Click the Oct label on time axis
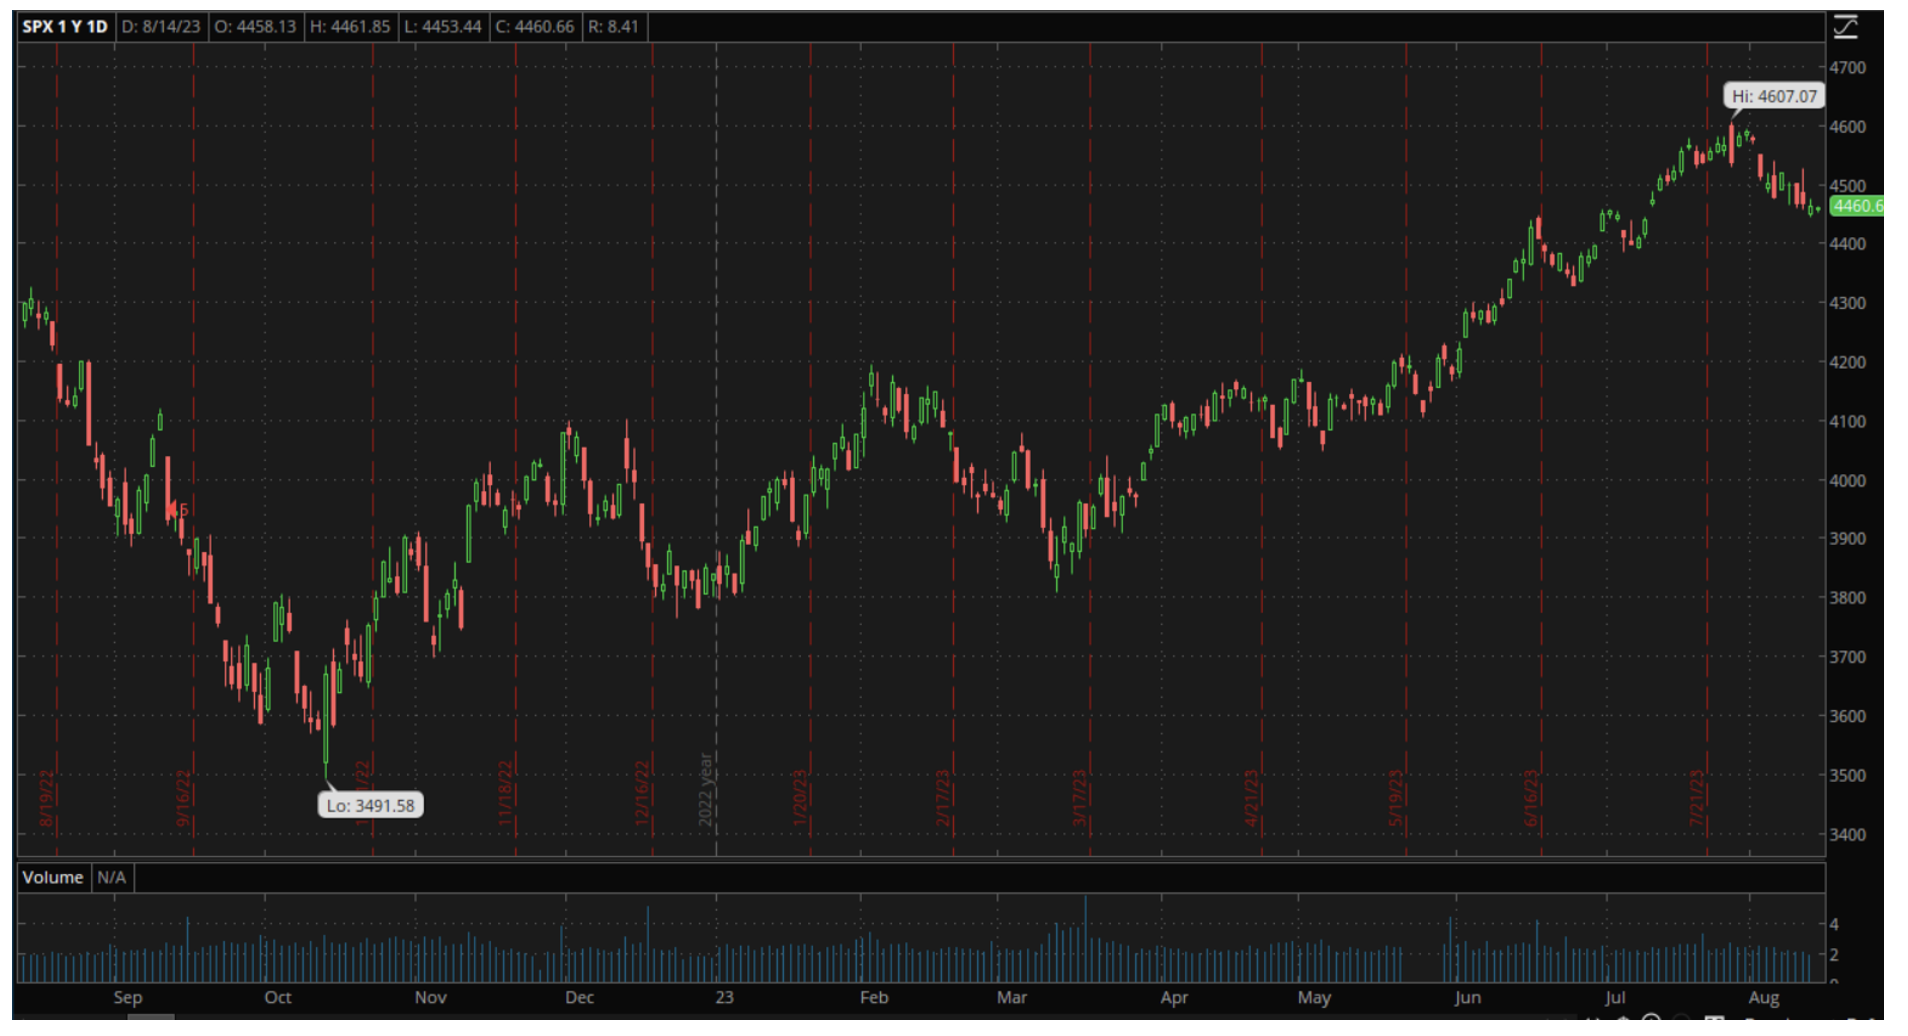 [x=278, y=997]
